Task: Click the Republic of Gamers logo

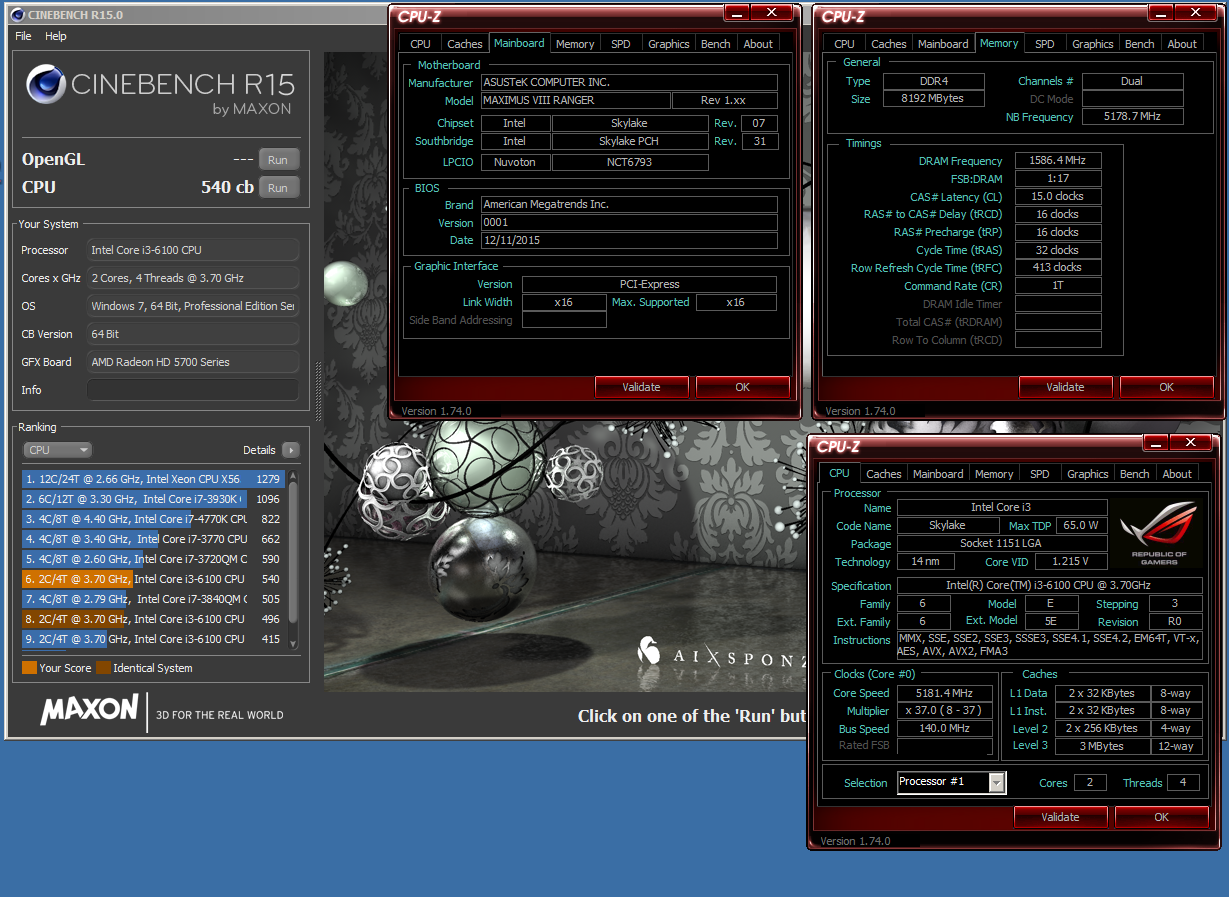Action: click(1159, 534)
